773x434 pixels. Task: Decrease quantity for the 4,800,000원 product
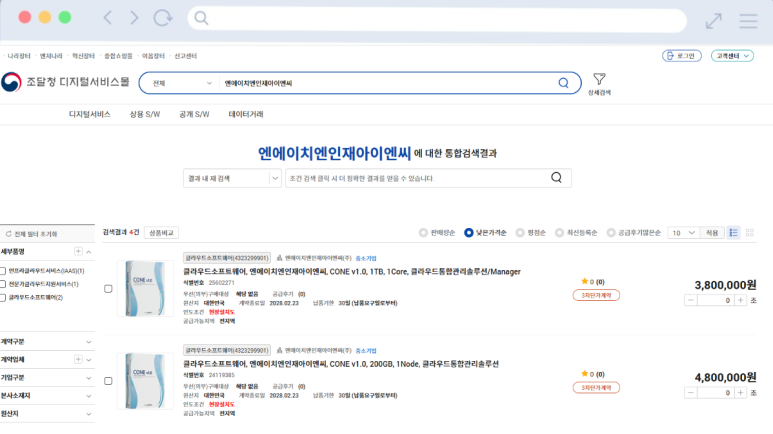click(x=691, y=393)
